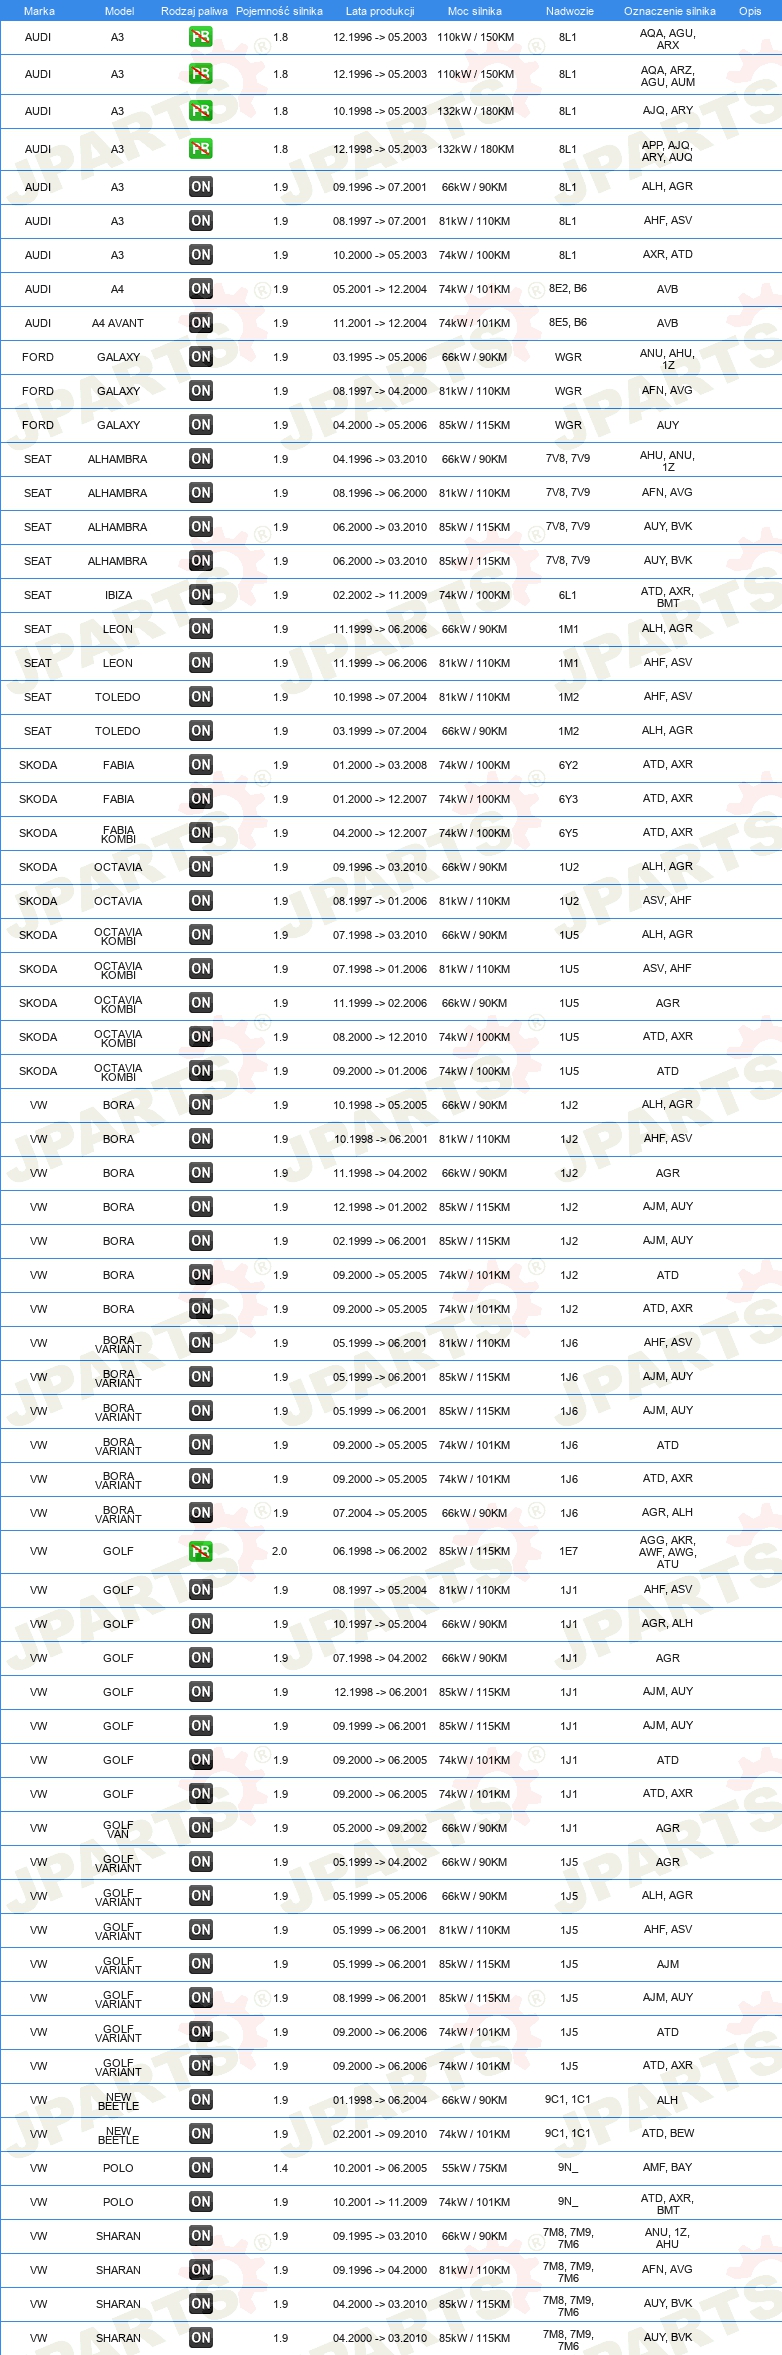
Task: Click the ON icon in the Skoda Fabia 6Y3 row
Action: pyautogui.click(x=200, y=799)
